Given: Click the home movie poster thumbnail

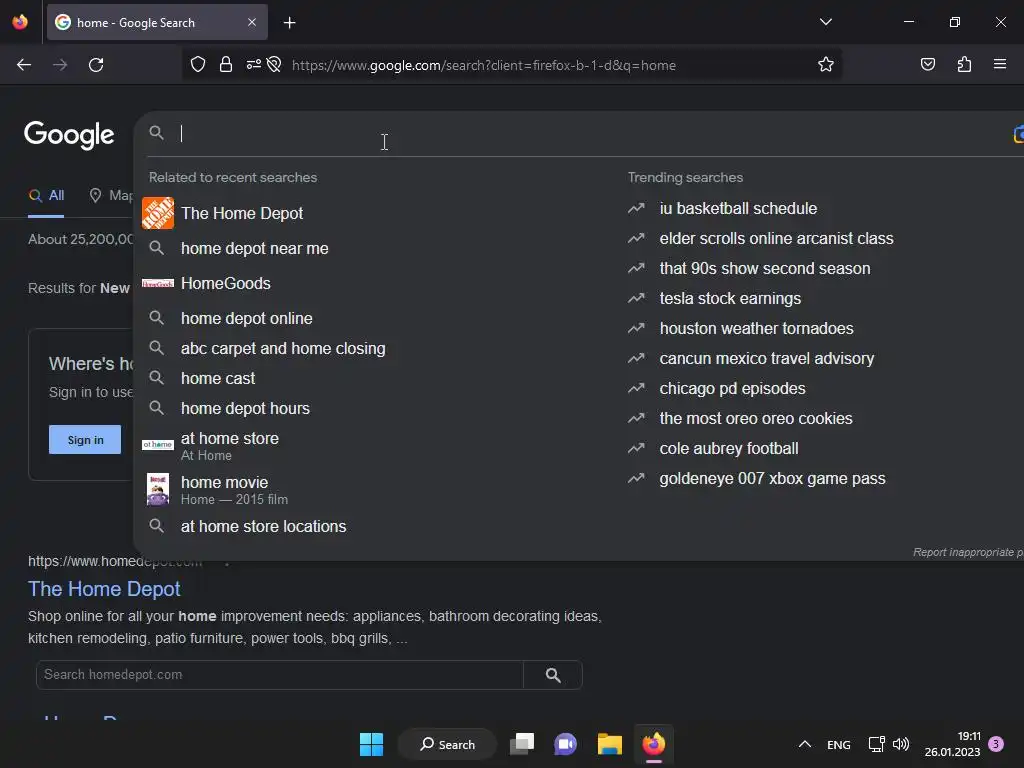Looking at the screenshot, I should (x=158, y=489).
